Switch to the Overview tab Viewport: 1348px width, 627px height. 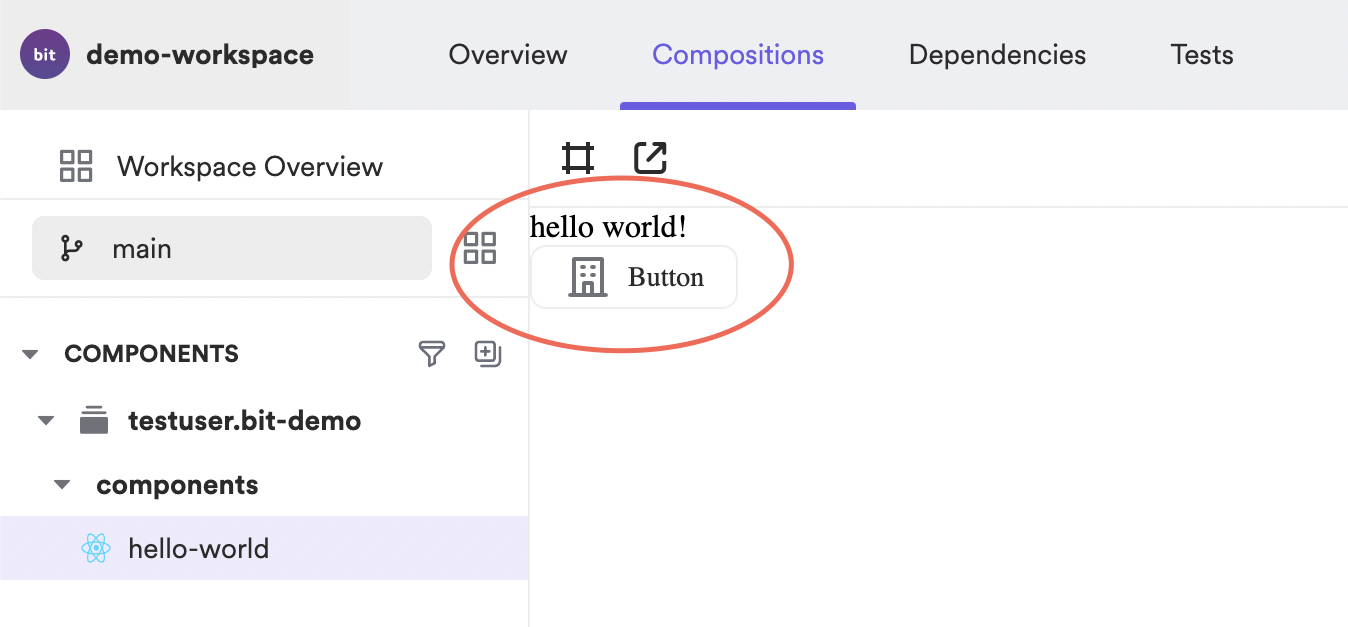pyautogui.click(x=508, y=54)
